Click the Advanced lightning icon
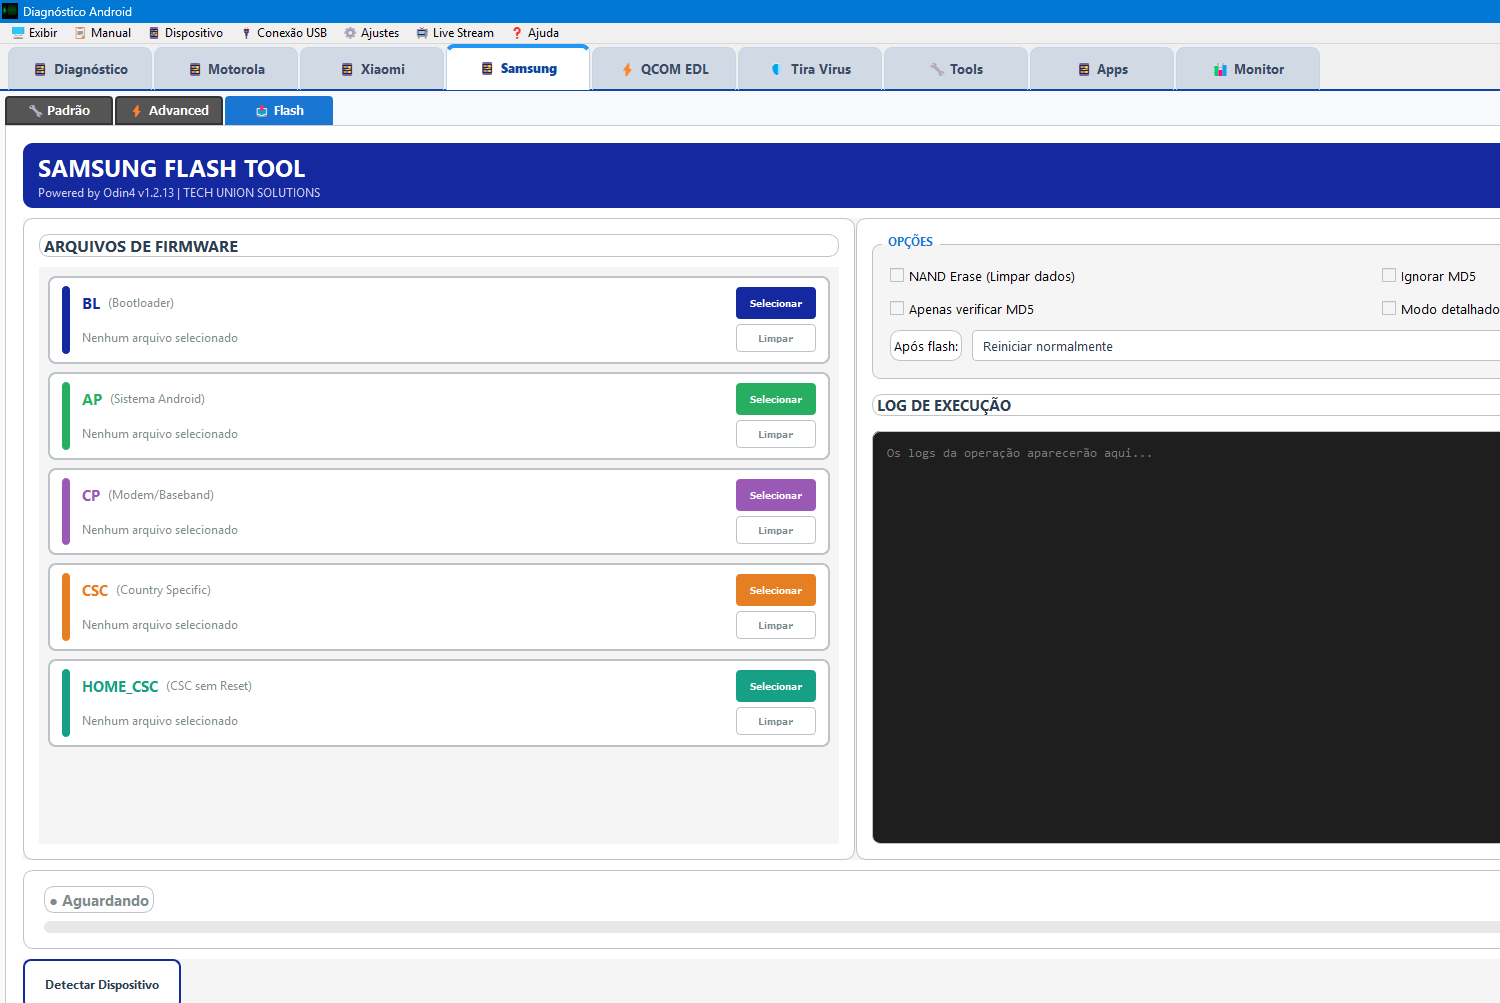The image size is (1500, 1003). coord(137,111)
